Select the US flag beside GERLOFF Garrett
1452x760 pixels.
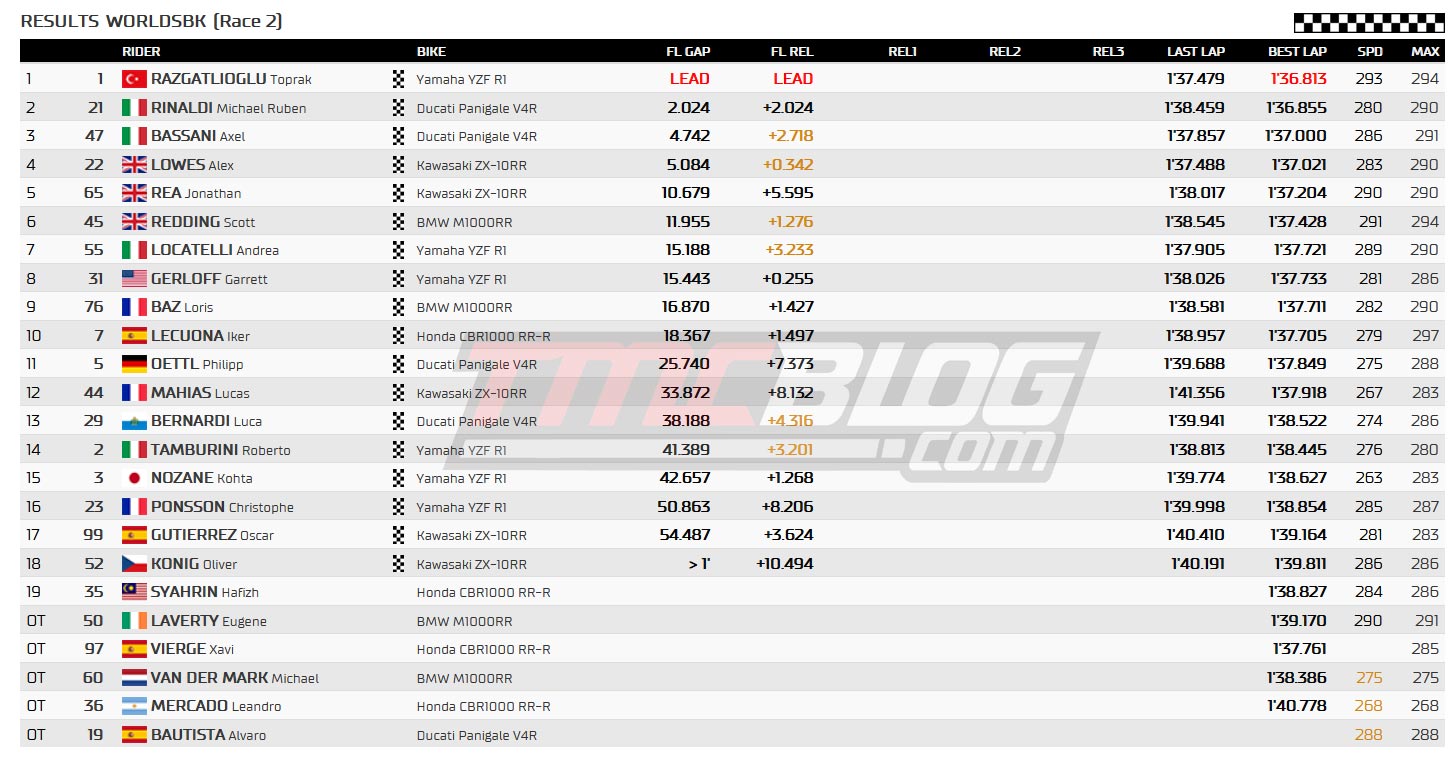point(134,278)
